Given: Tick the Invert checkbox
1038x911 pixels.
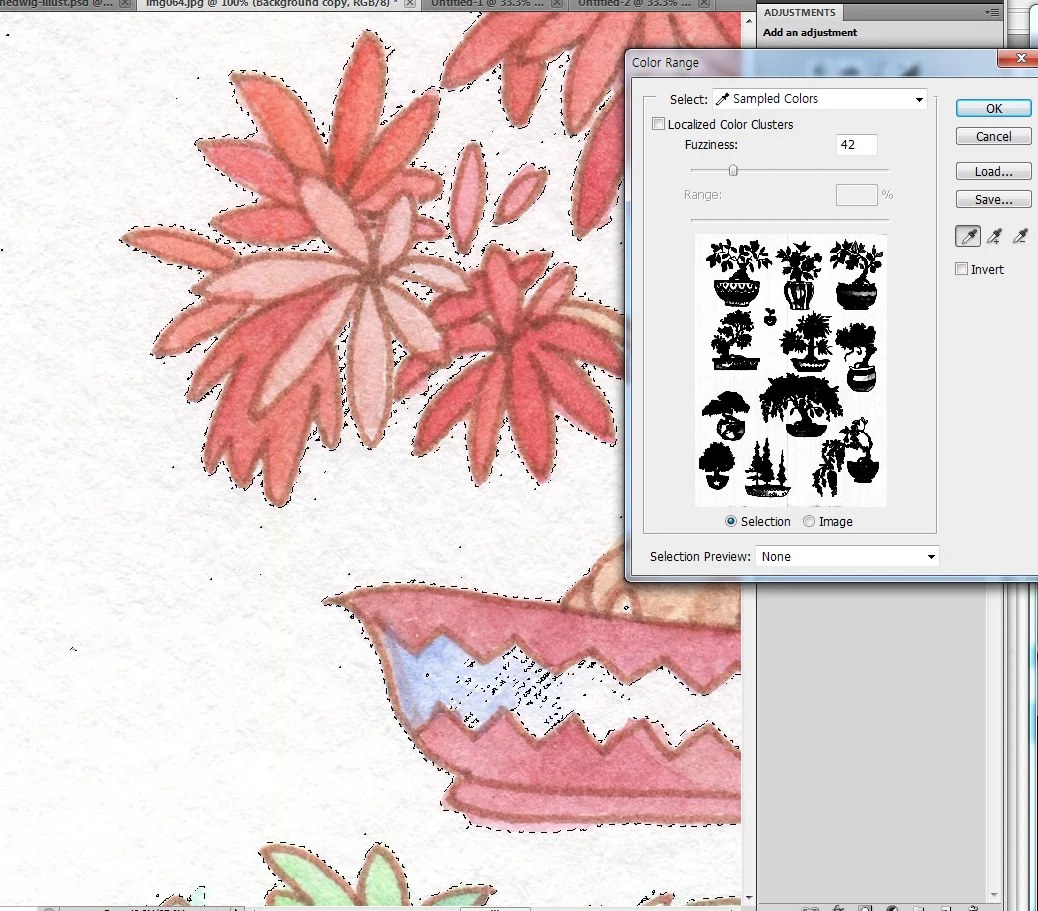Looking at the screenshot, I should (961, 269).
